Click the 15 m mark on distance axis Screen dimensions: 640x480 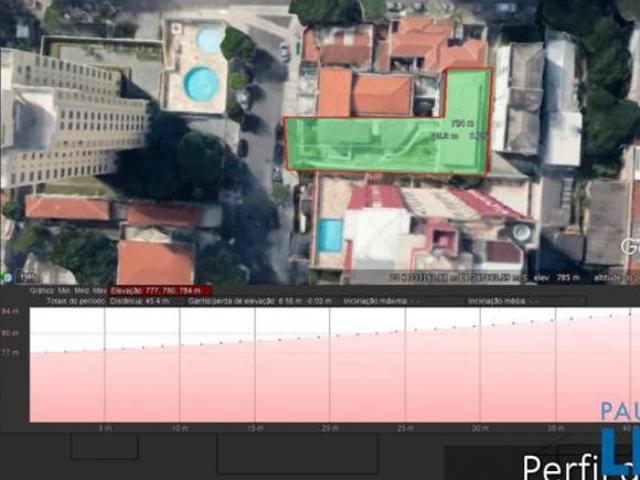click(x=255, y=429)
